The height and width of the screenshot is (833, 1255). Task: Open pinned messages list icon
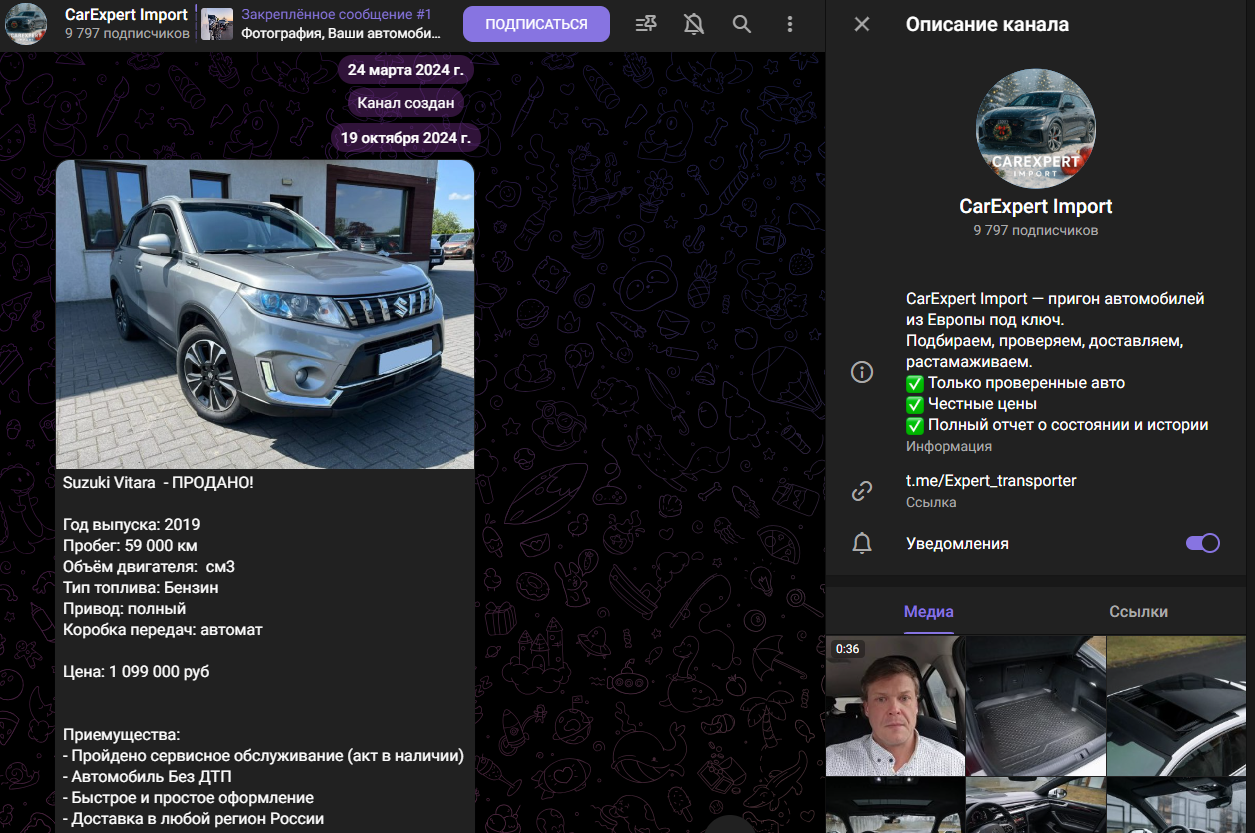point(646,24)
